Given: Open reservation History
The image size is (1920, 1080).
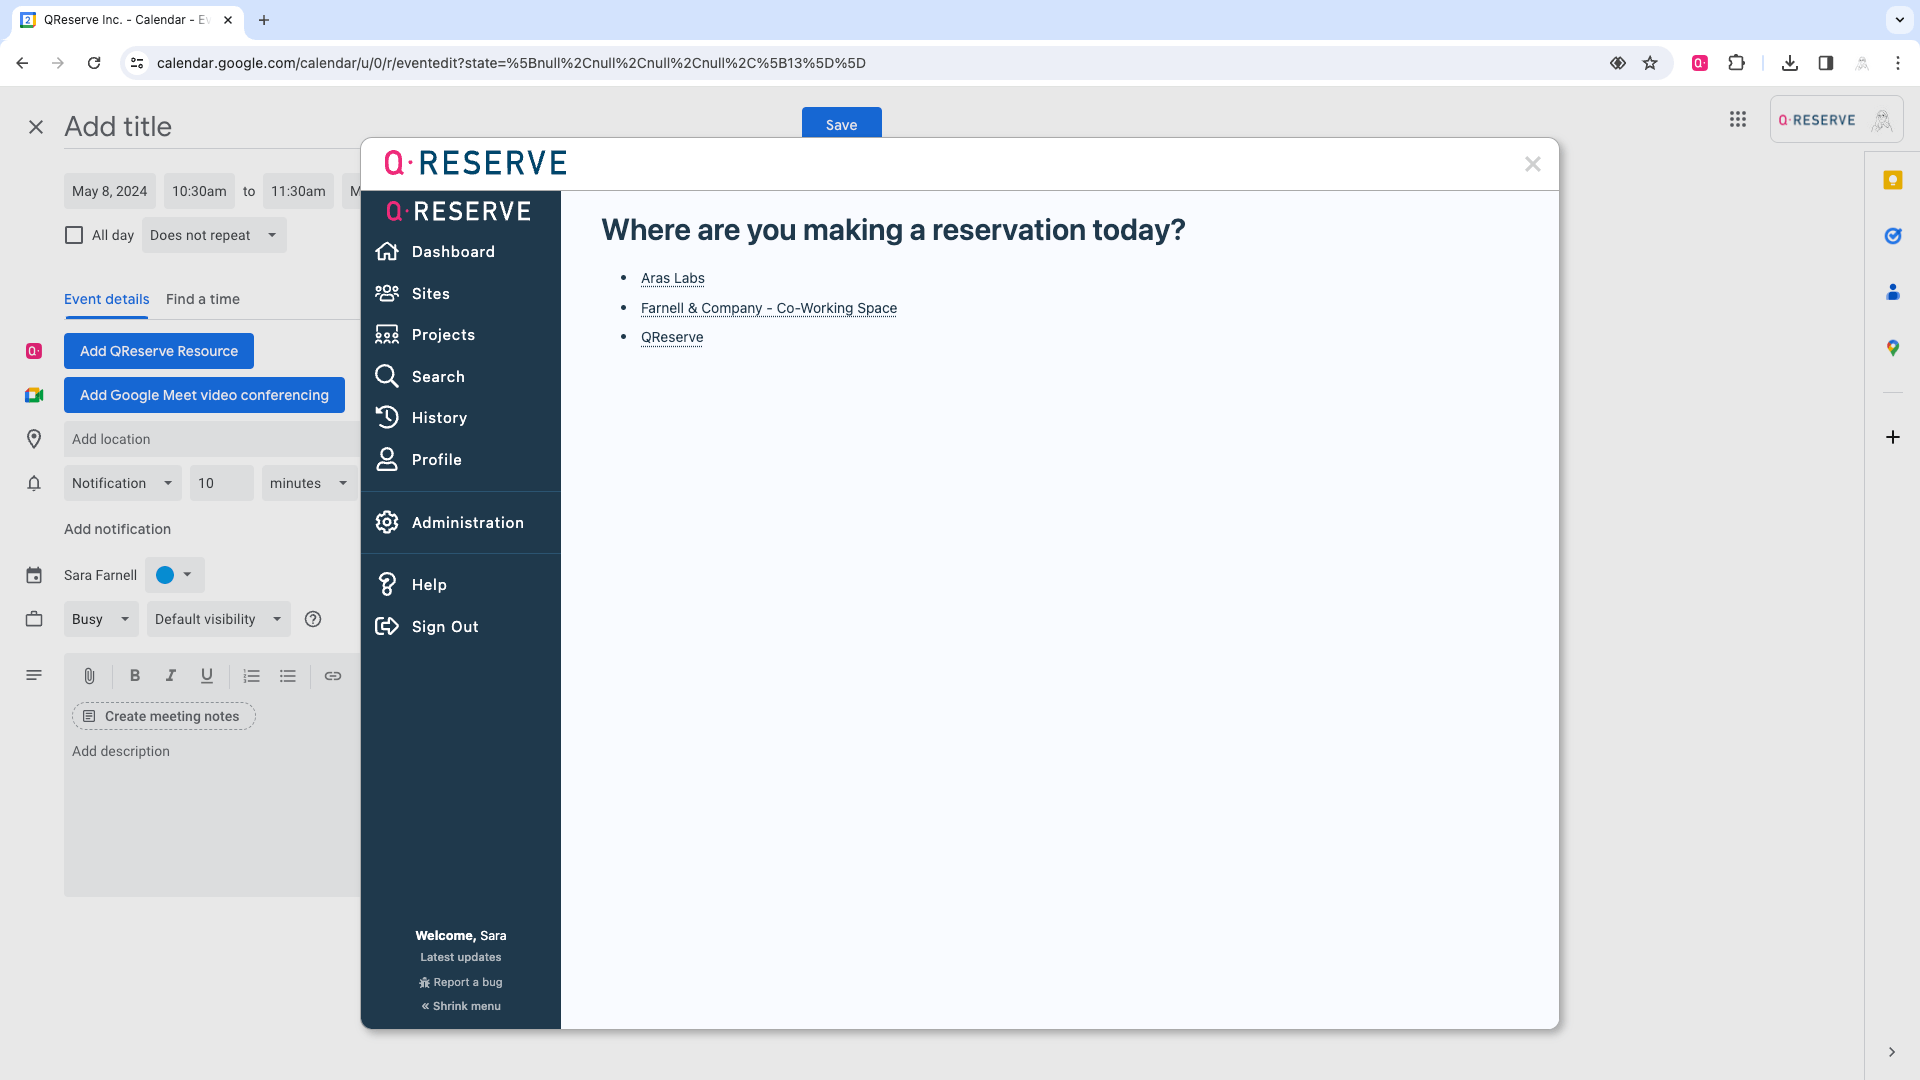Looking at the screenshot, I should click(438, 418).
